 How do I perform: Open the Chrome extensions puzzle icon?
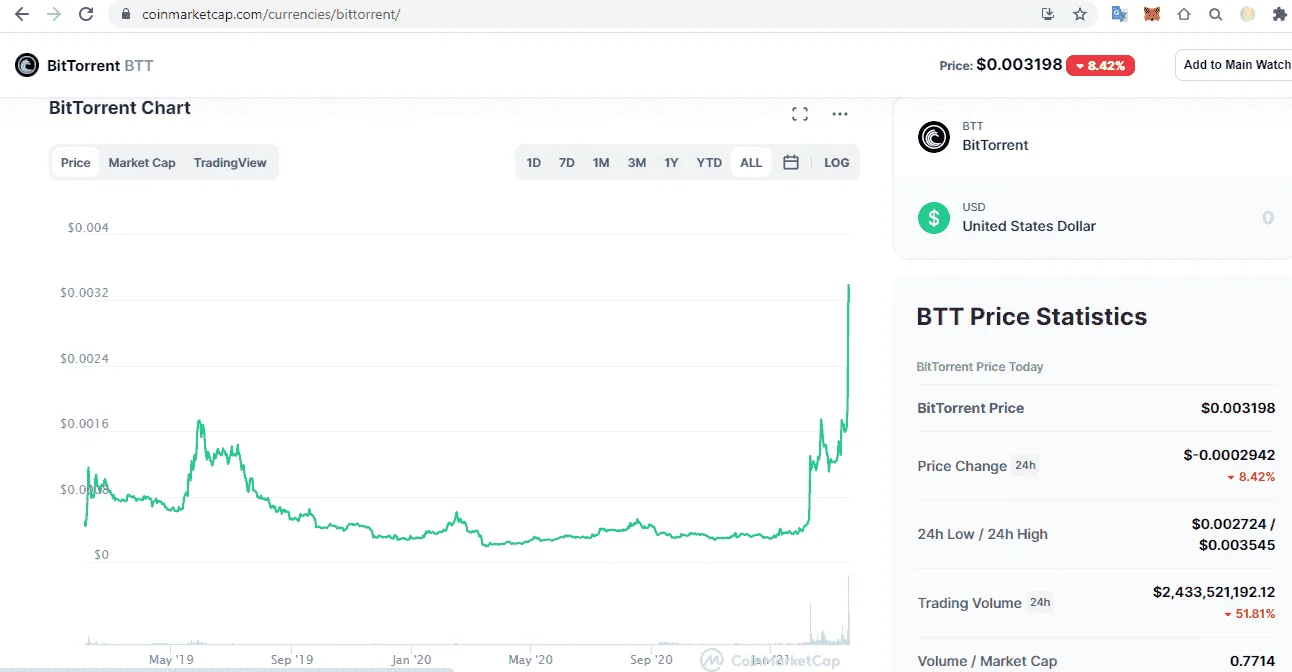(1279, 14)
